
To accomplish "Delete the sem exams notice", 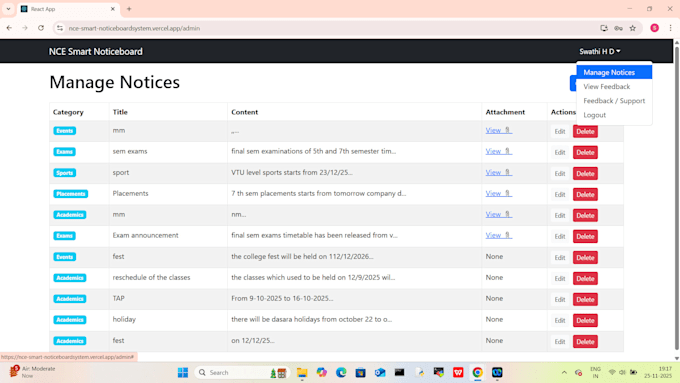I will point(585,152).
